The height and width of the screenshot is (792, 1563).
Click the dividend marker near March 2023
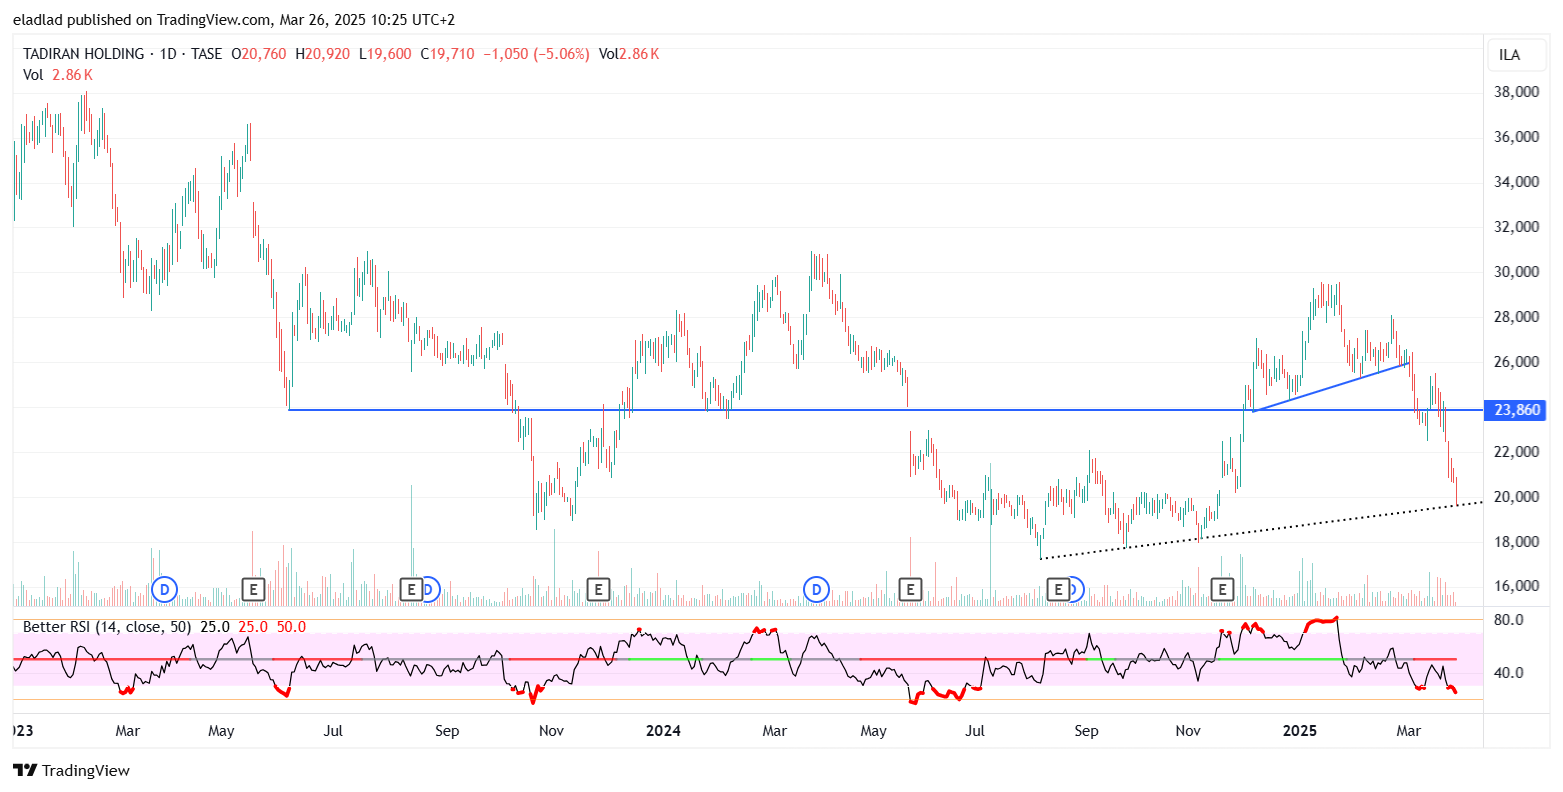click(x=165, y=590)
